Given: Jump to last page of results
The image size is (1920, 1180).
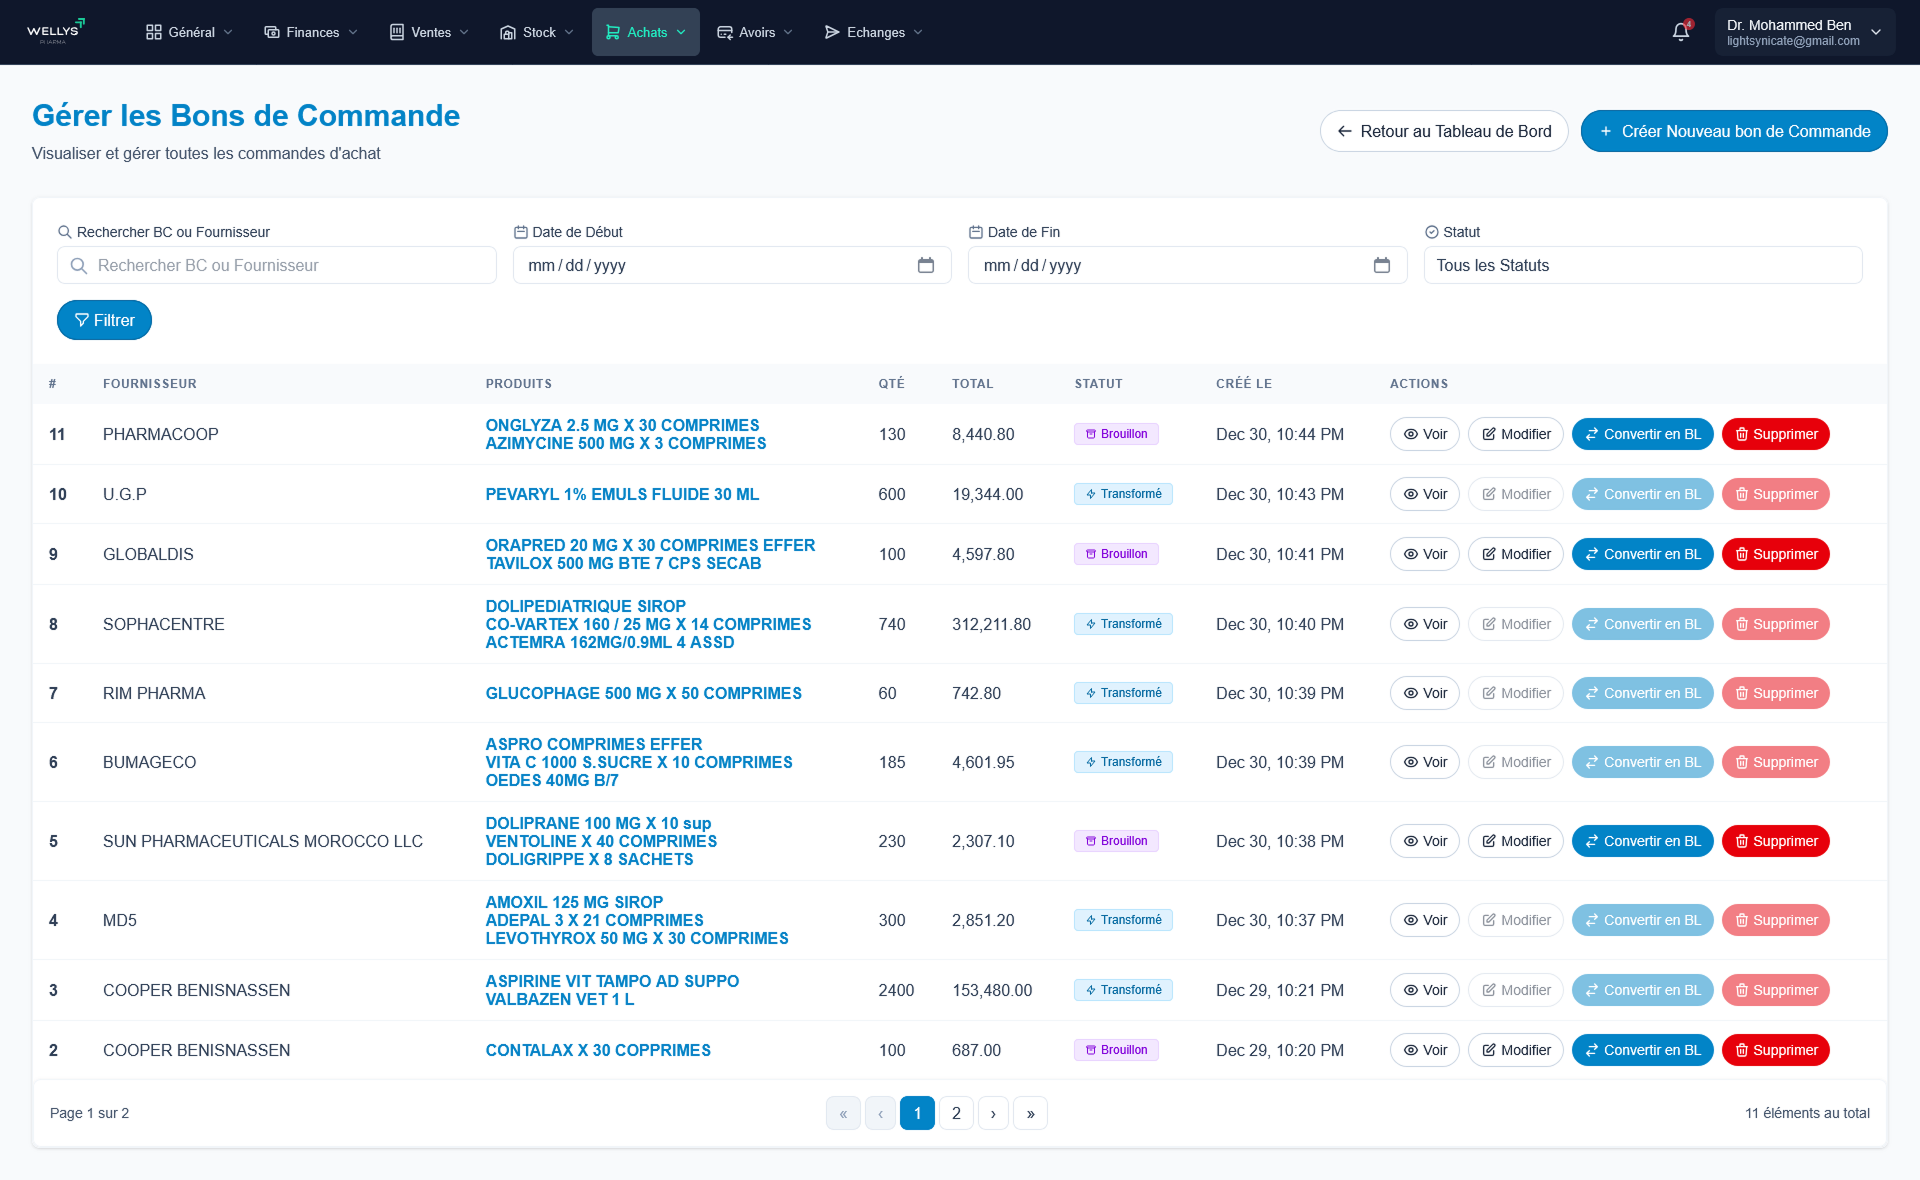Looking at the screenshot, I should point(1030,1113).
